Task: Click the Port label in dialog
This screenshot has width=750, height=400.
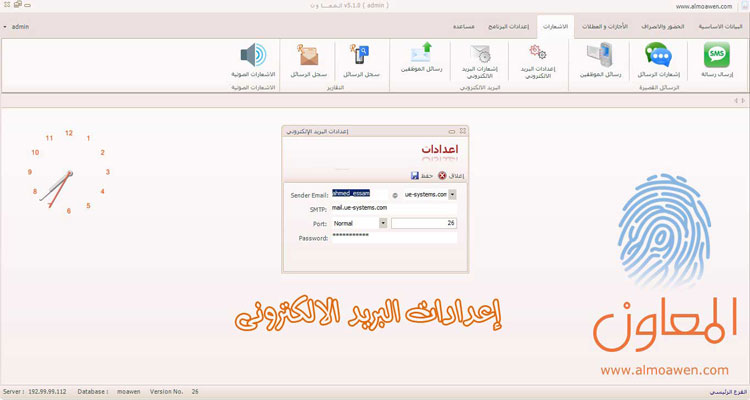Action: [320, 224]
